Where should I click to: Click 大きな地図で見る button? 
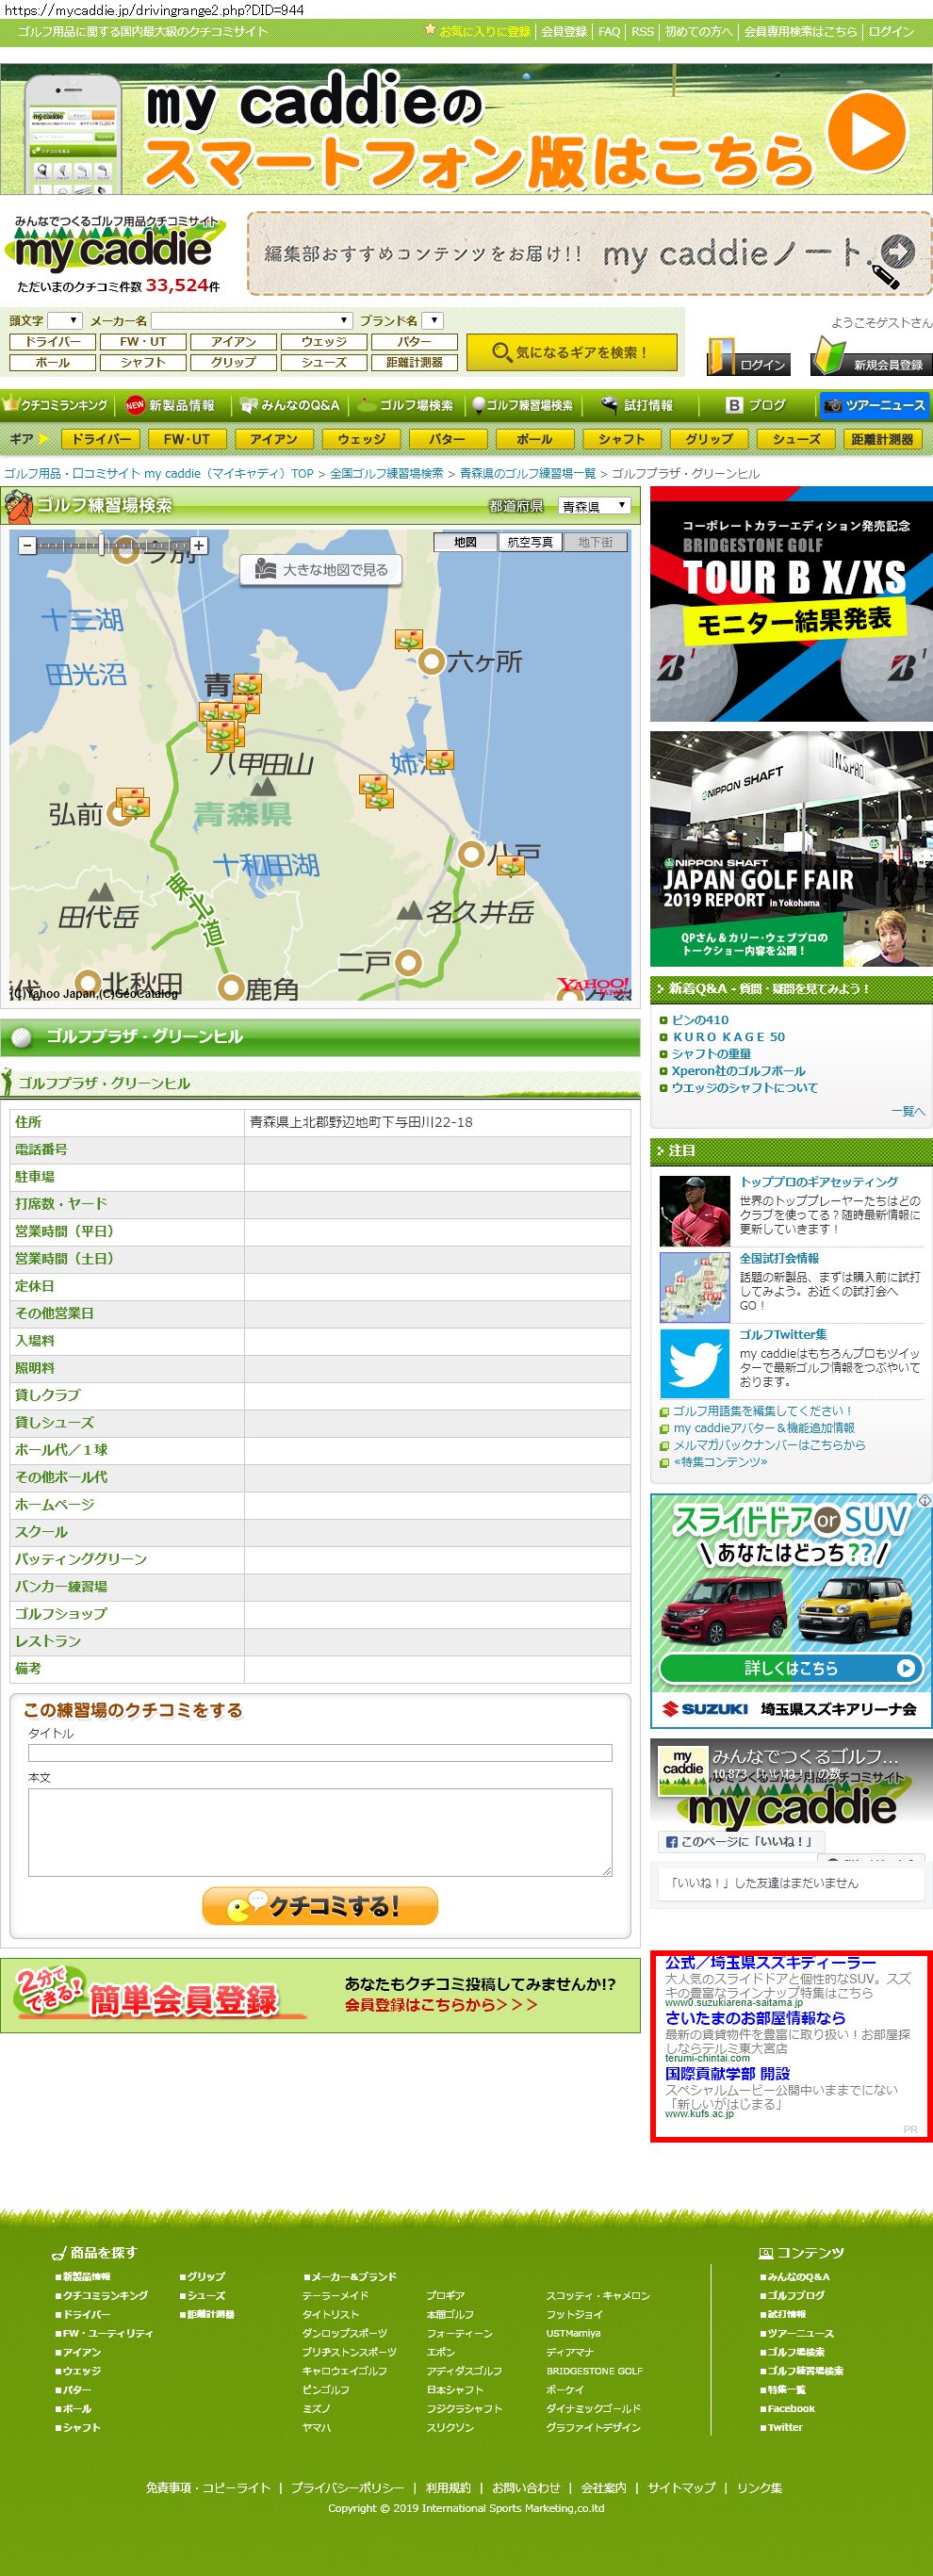[321, 570]
